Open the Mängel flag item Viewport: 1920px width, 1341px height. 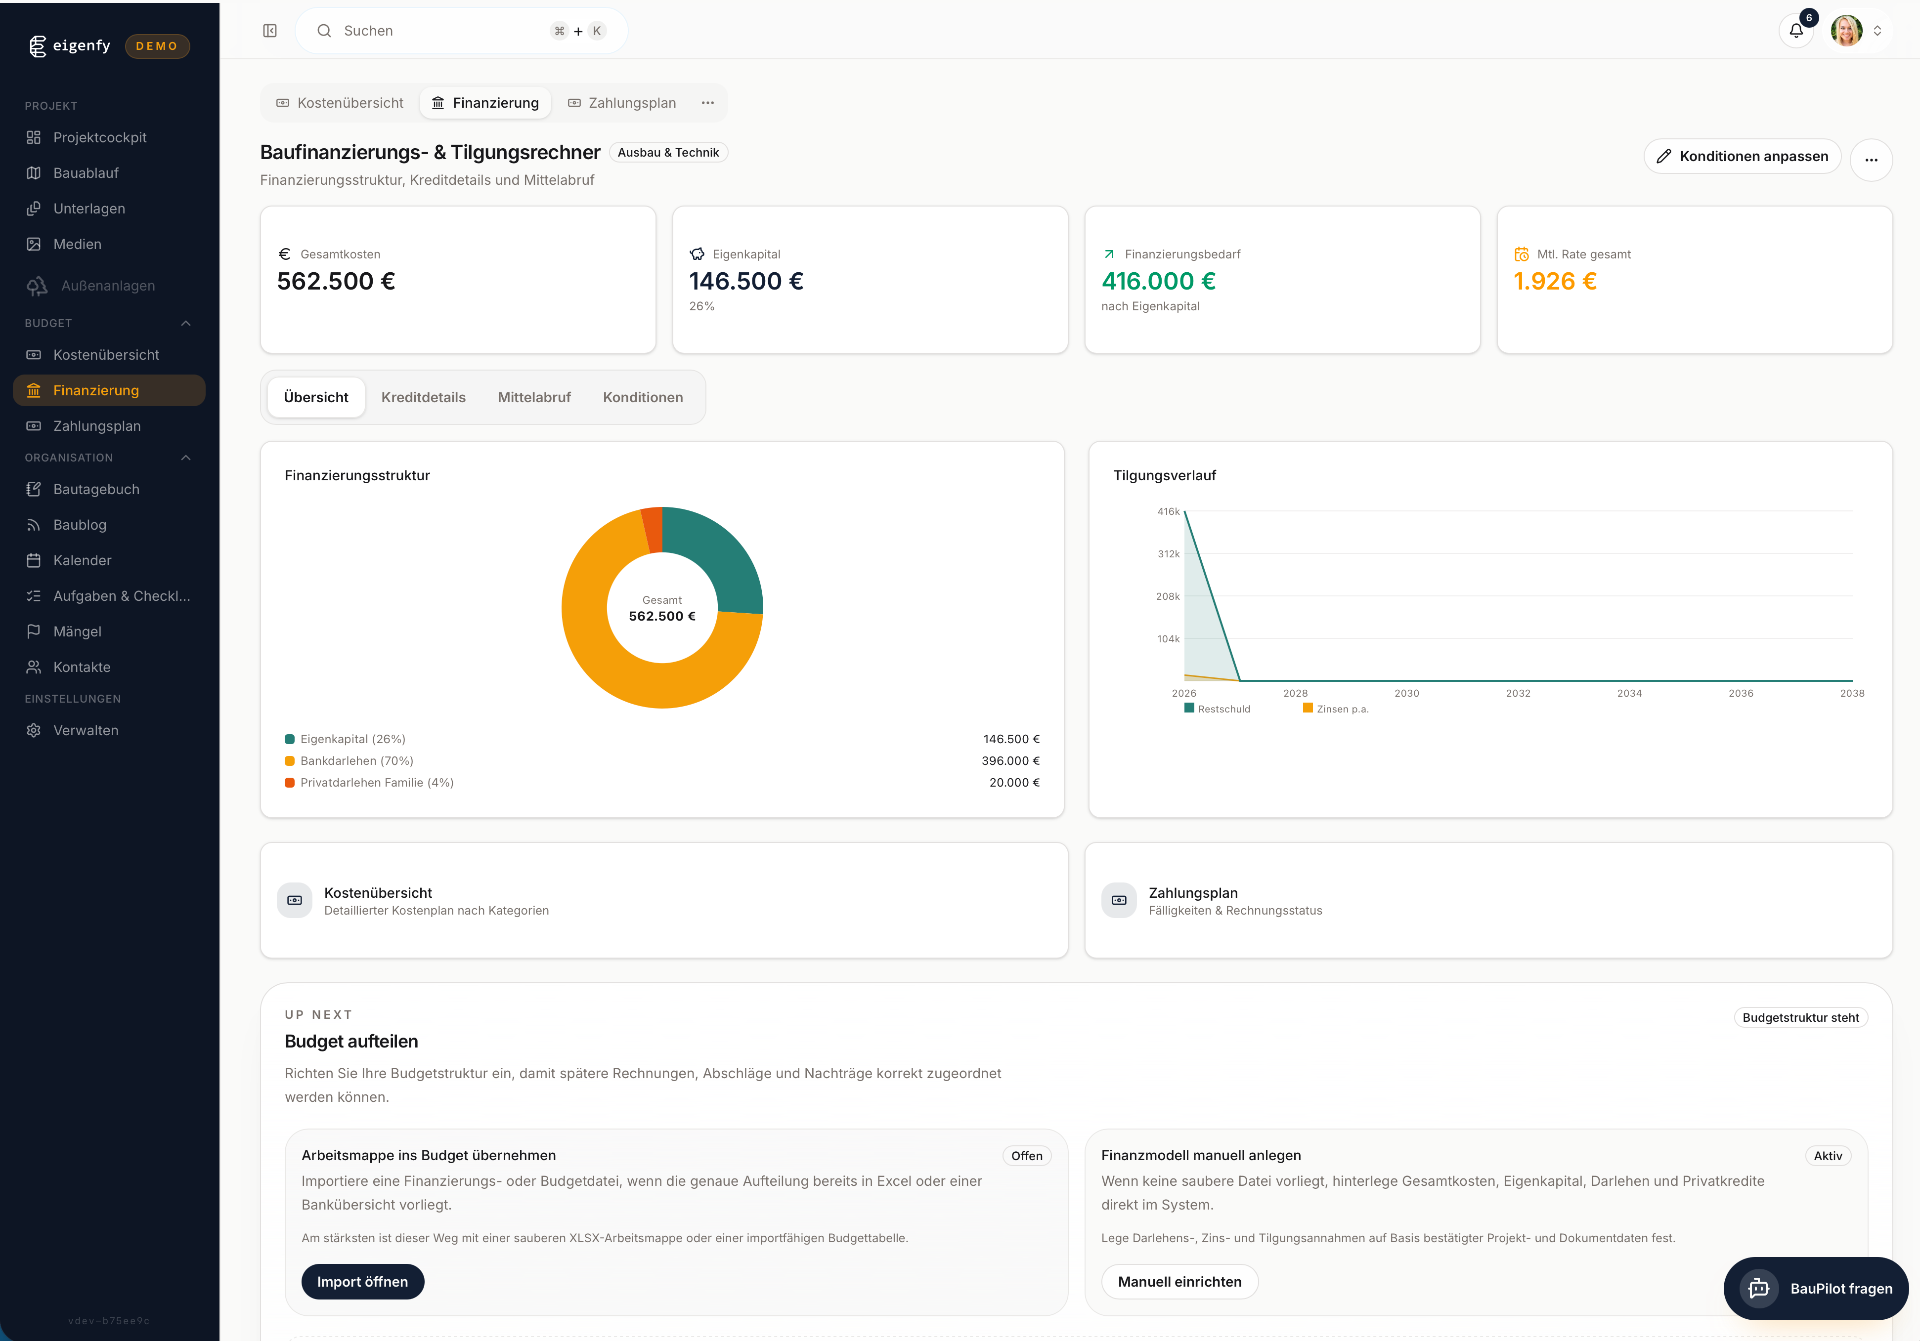[34, 631]
